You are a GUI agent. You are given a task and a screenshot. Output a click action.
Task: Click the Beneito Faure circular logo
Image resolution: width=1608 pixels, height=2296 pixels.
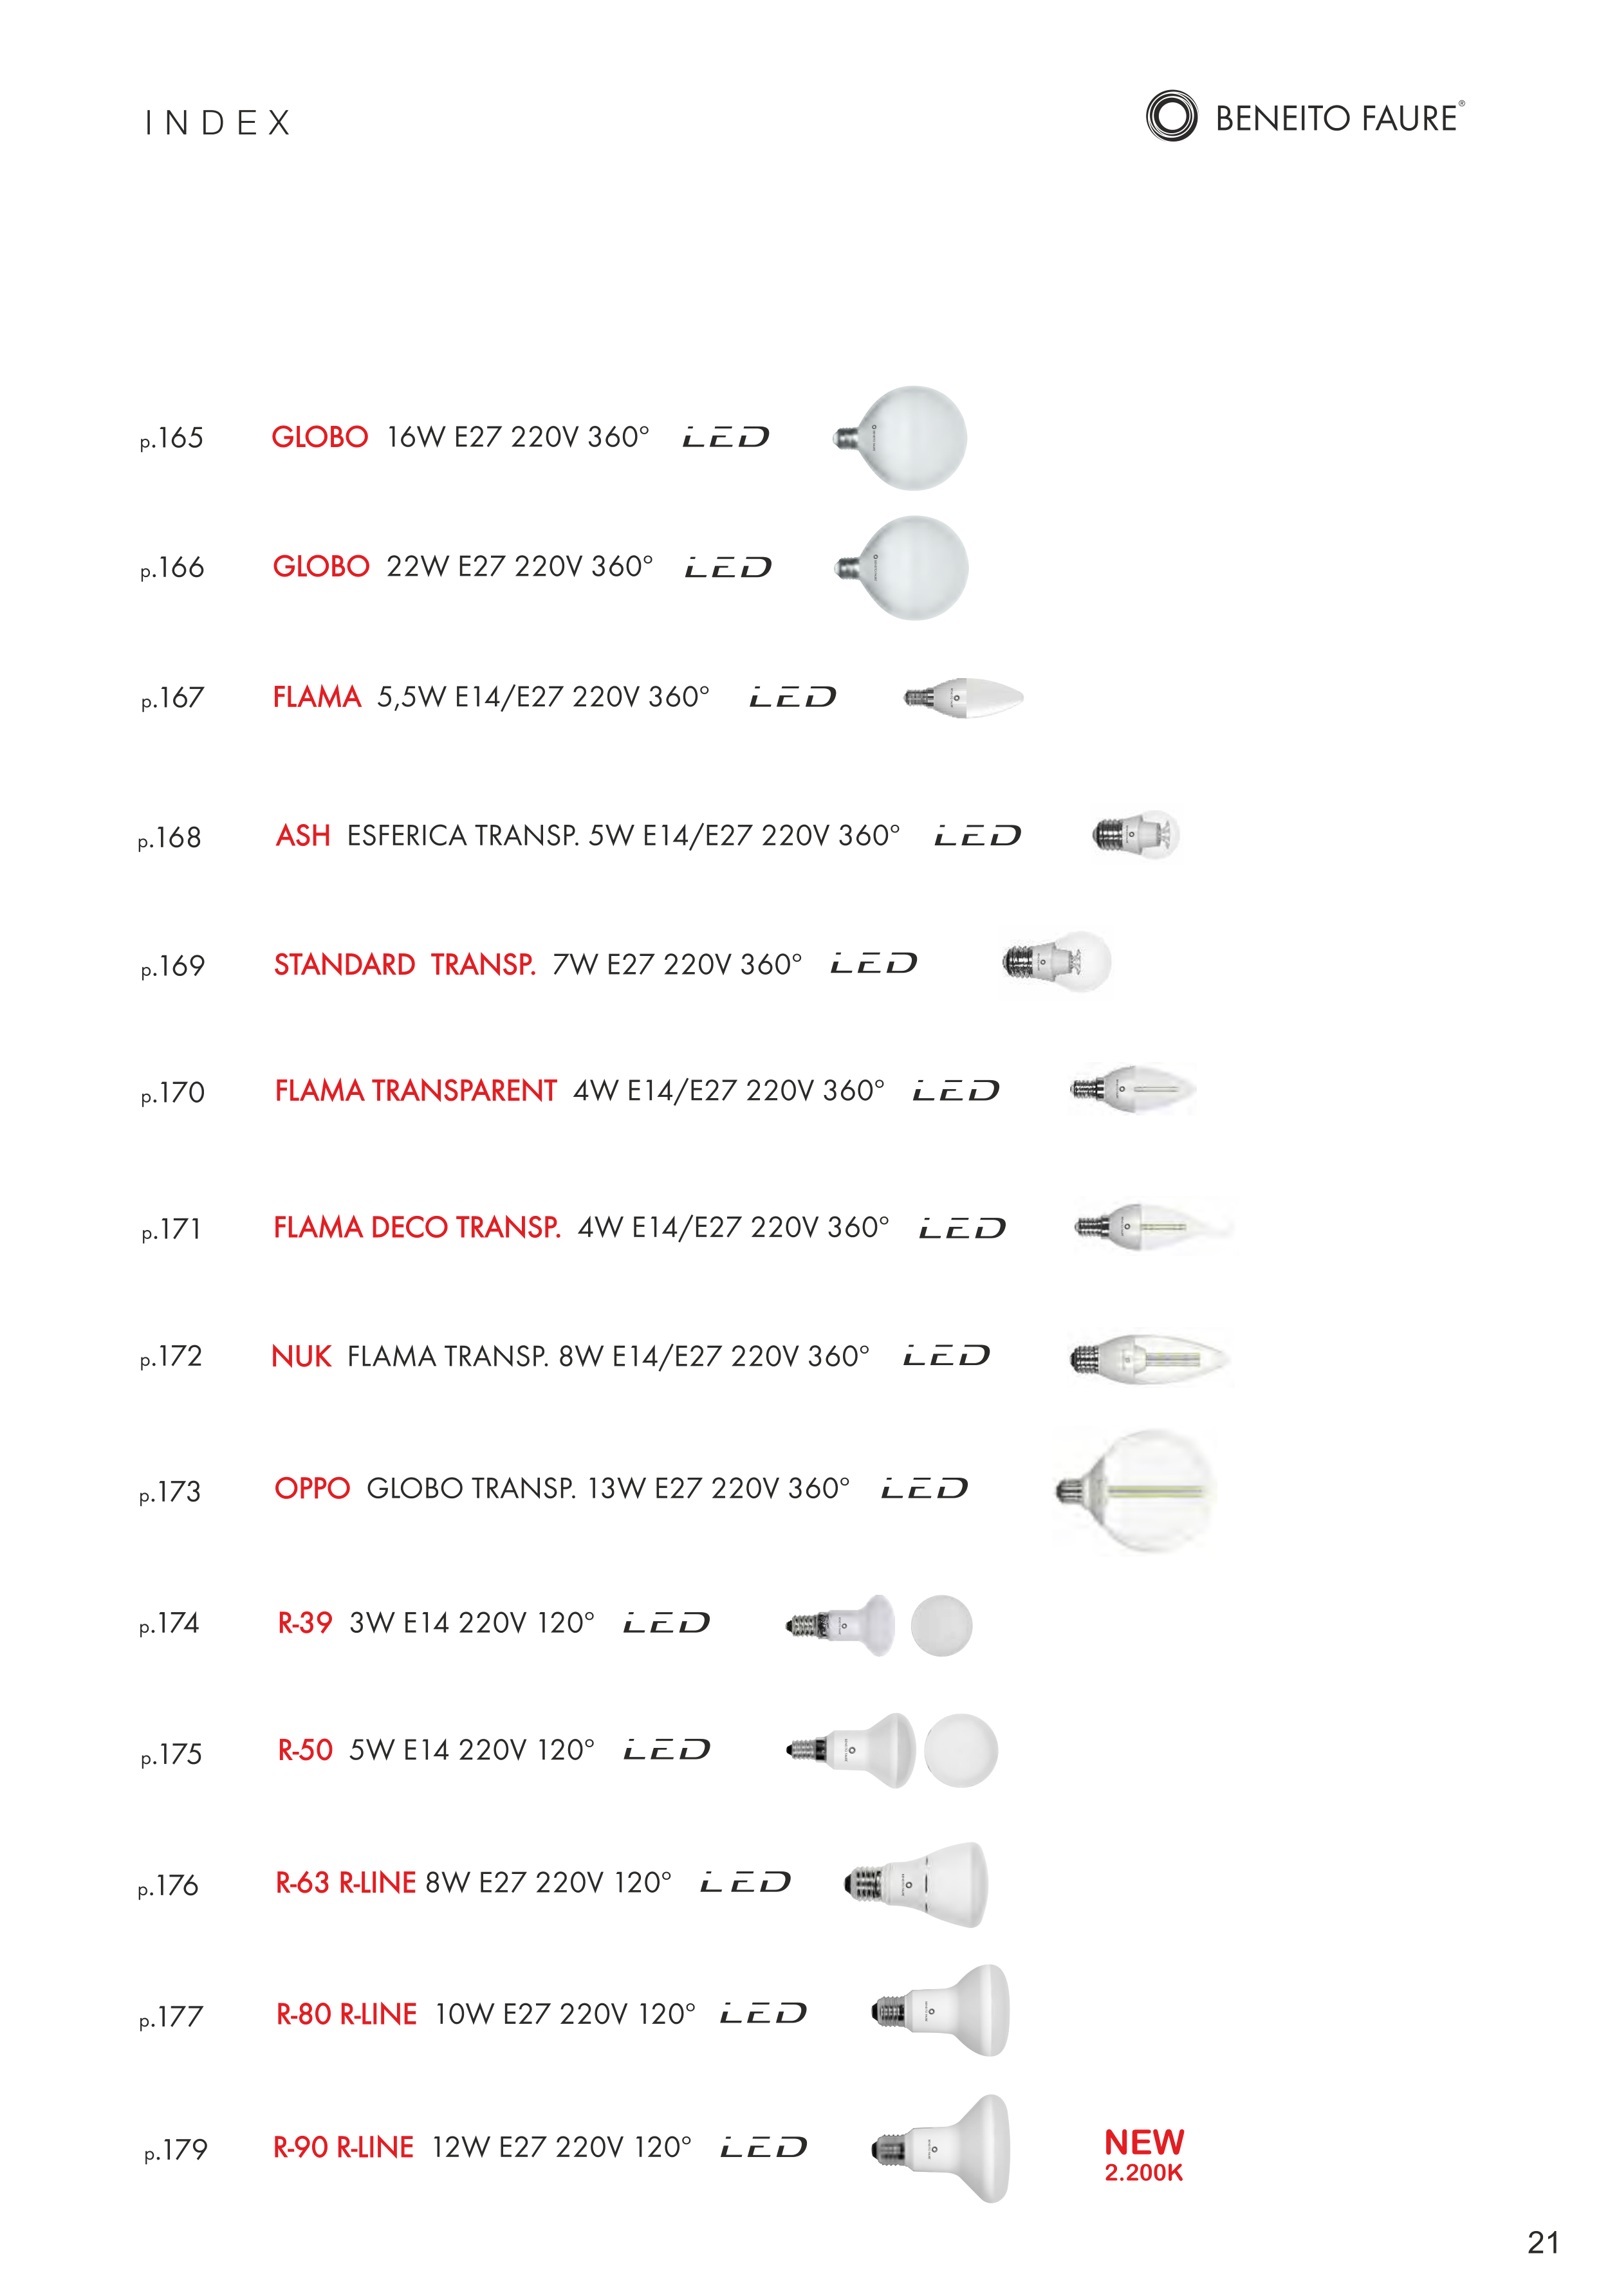pyautogui.click(x=1171, y=116)
